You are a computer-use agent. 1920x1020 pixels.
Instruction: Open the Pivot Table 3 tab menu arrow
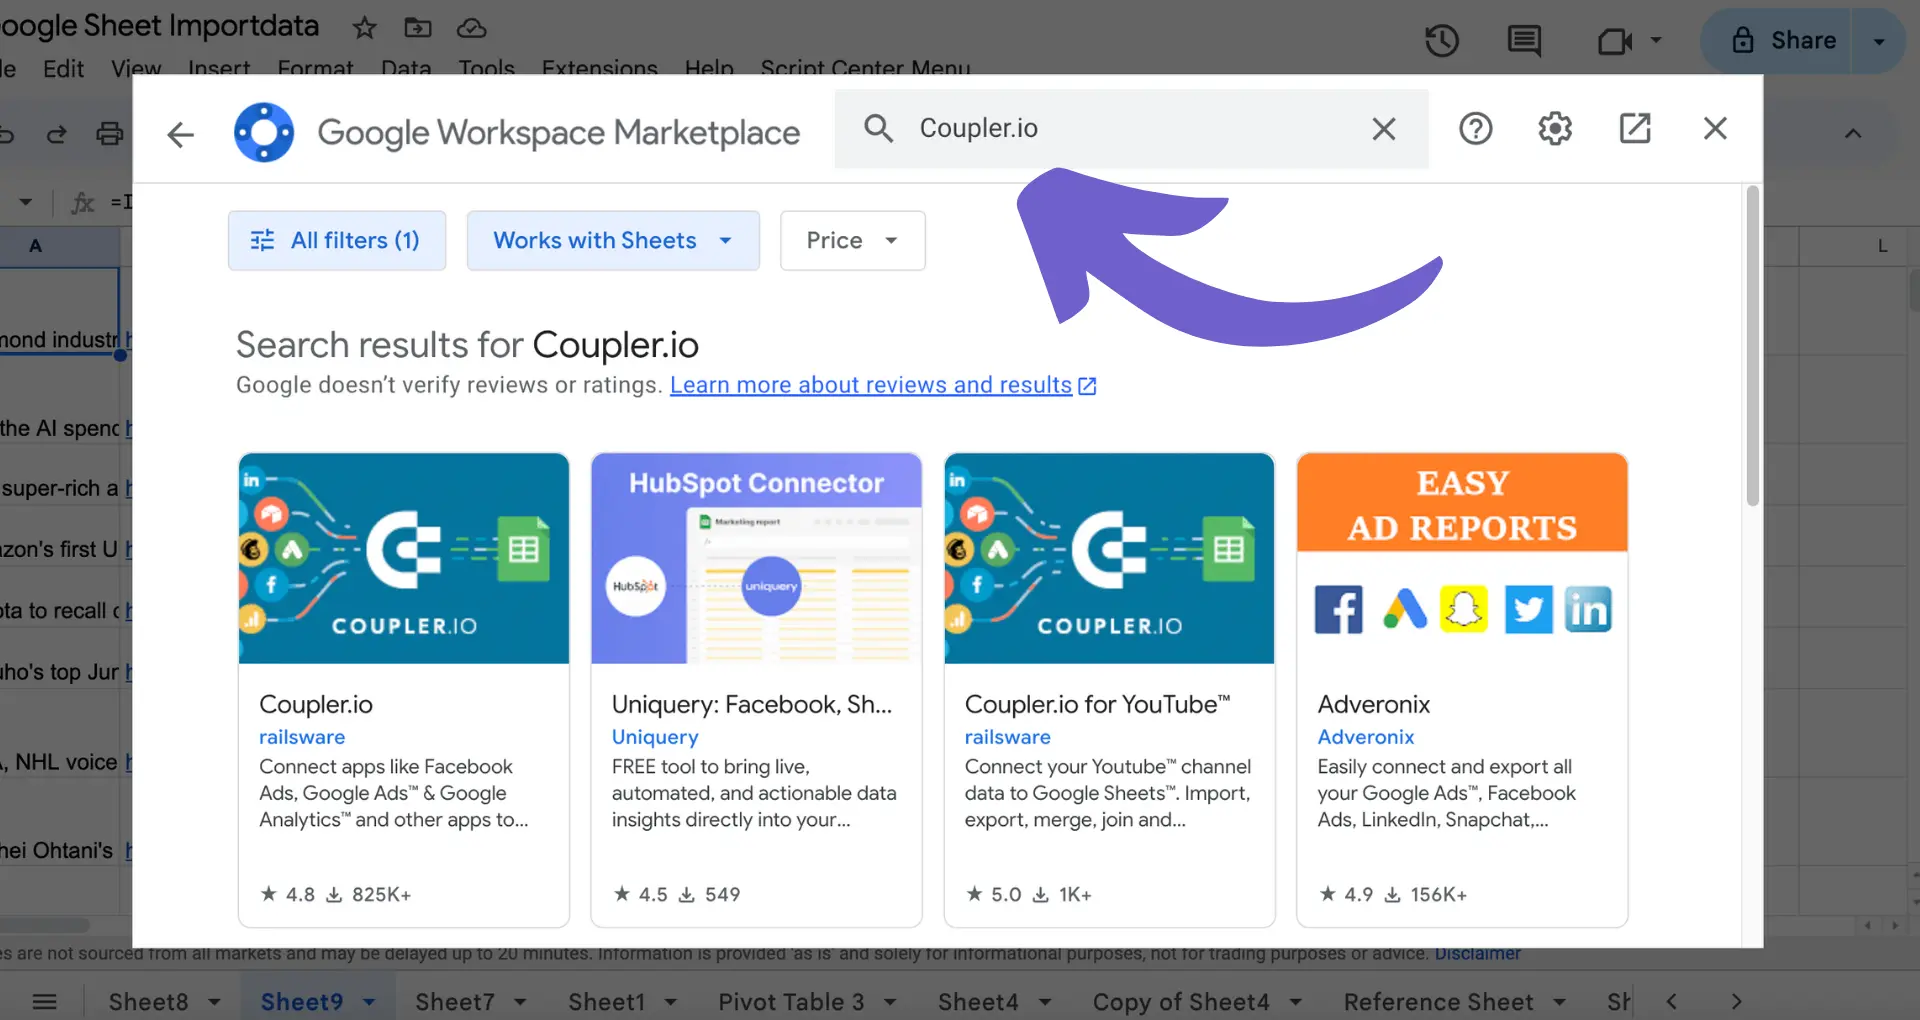point(890,1002)
